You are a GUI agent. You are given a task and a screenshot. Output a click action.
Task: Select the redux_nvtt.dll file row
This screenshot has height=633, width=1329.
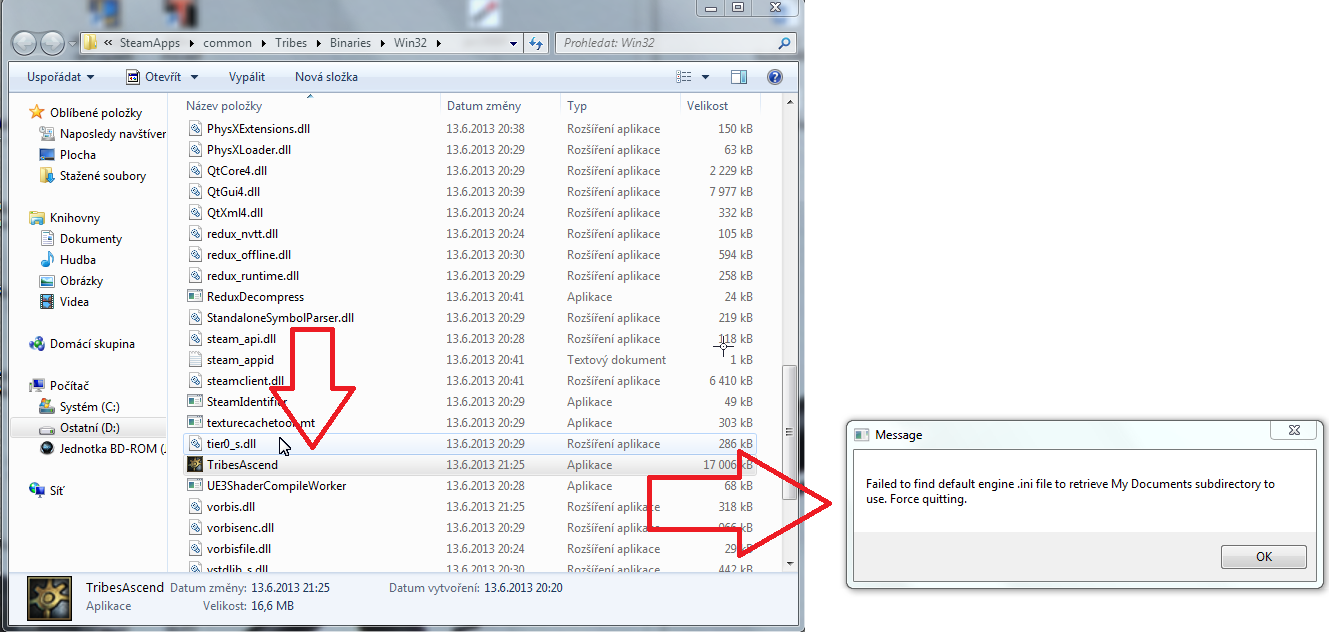[470, 233]
